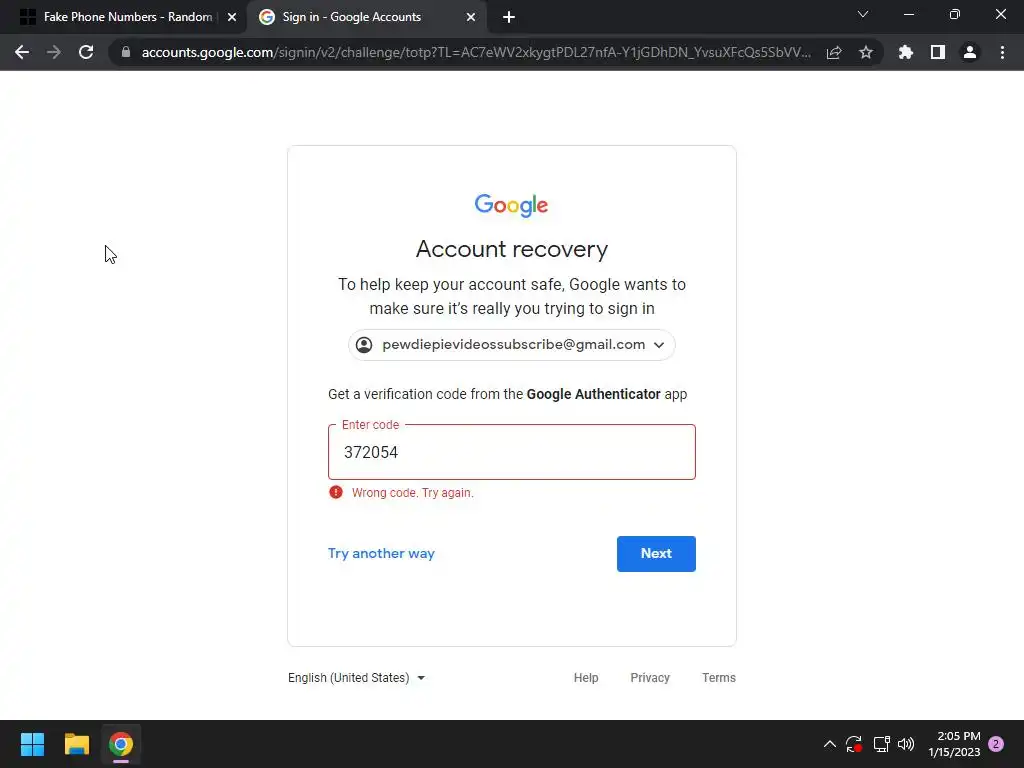The width and height of the screenshot is (1024, 768).
Task: Open the English (United States) language dropdown
Action: [x=357, y=678]
